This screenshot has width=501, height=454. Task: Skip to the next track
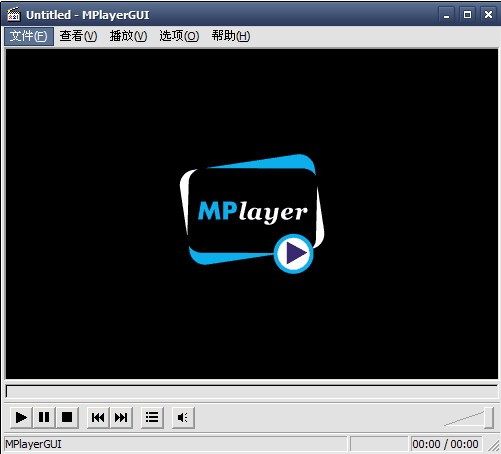[x=121, y=417]
